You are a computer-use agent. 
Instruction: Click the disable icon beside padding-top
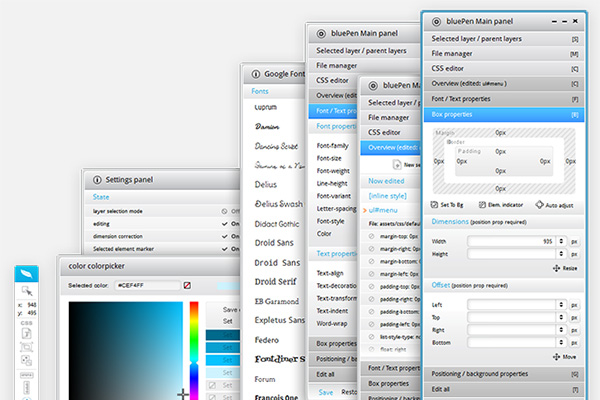pos(371,286)
